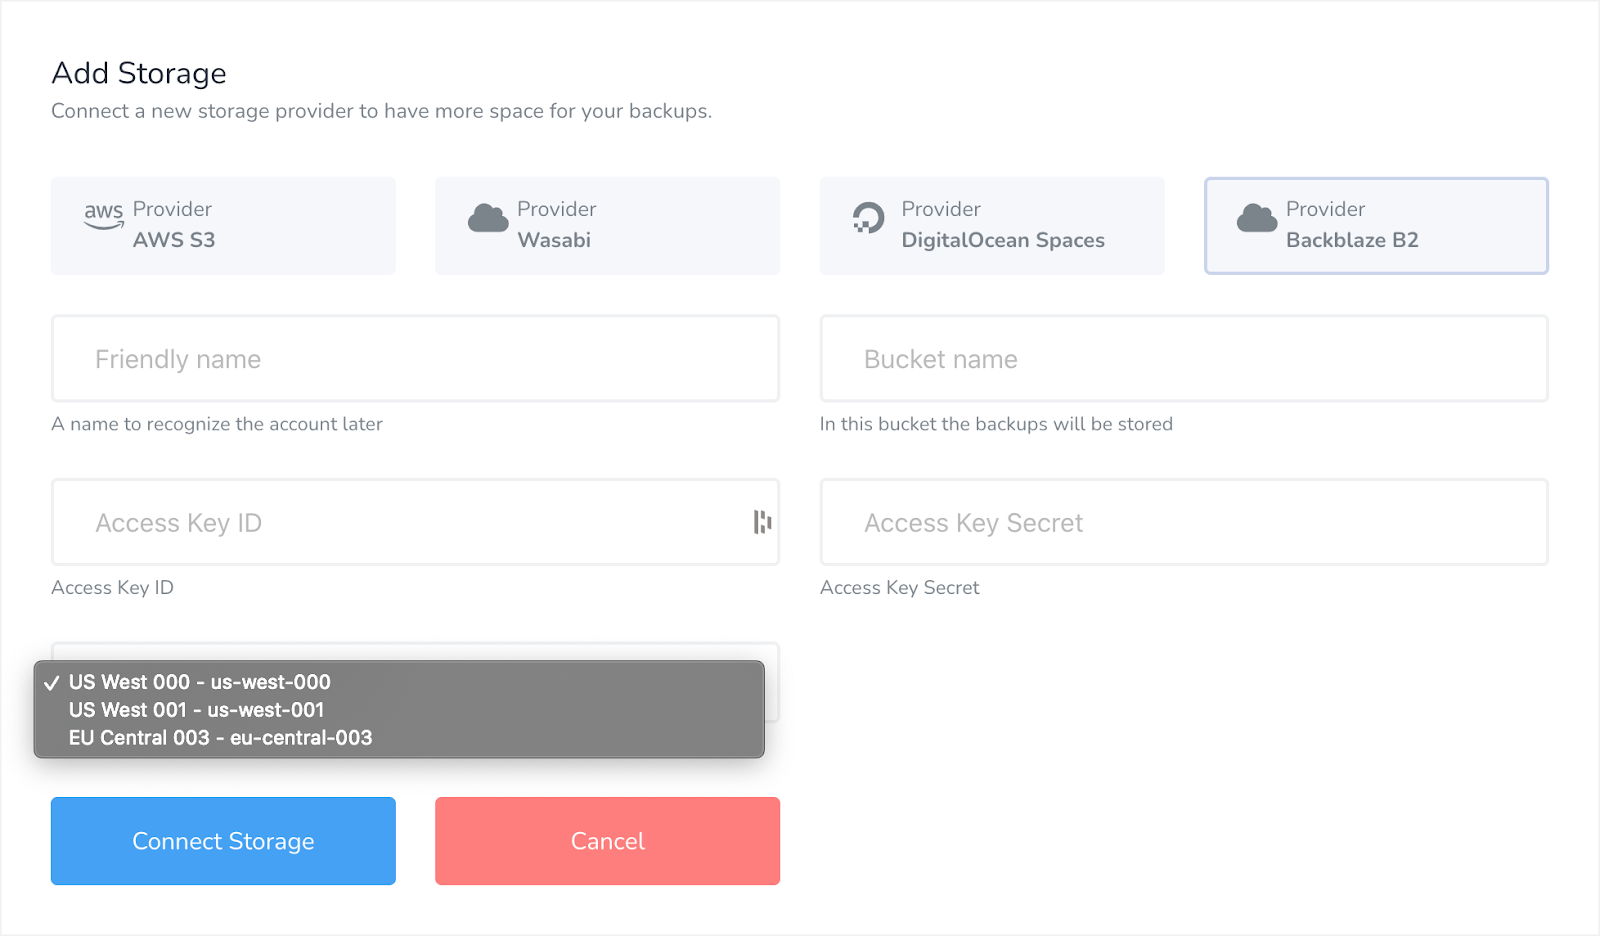Click the "Connect a new storage provider" description
This screenshot has width=1600, height=936.
pos(381,111)
